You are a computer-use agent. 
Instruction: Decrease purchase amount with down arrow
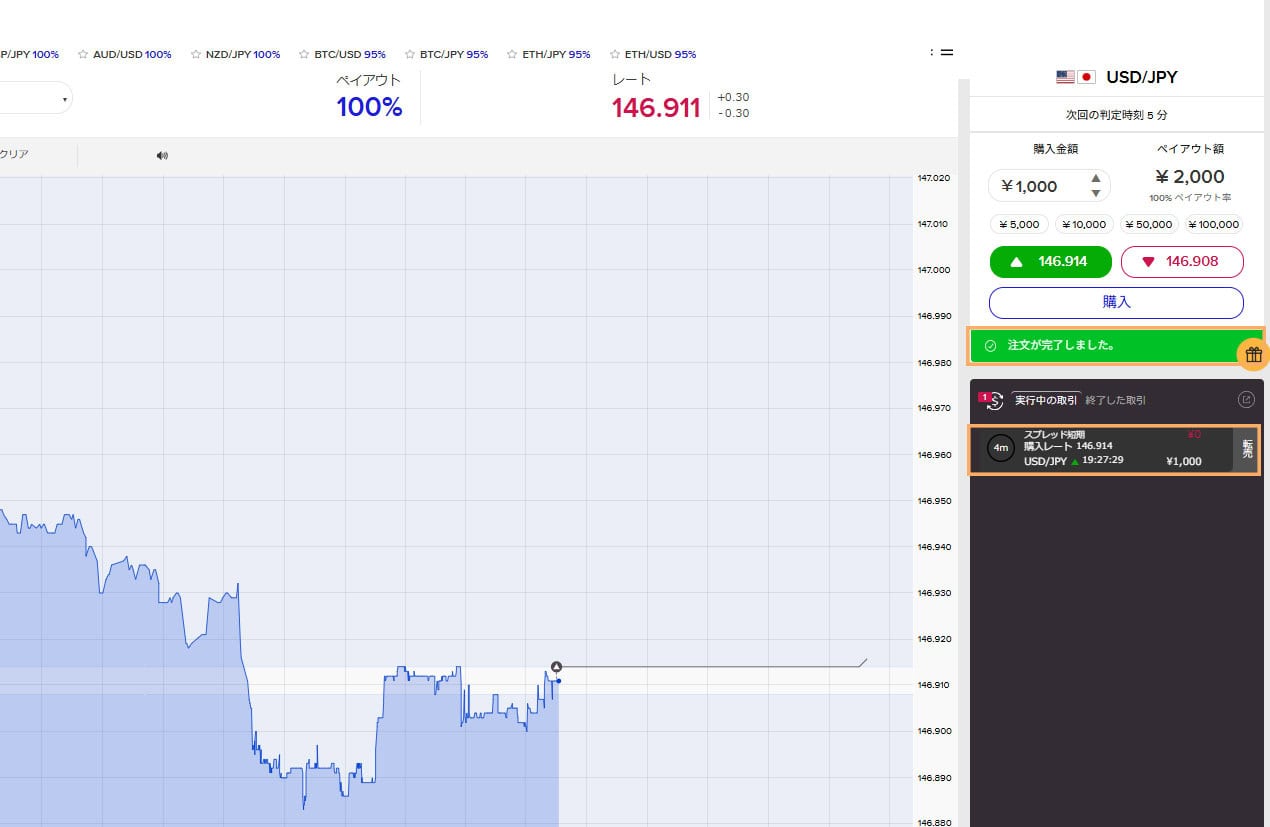1096,193
